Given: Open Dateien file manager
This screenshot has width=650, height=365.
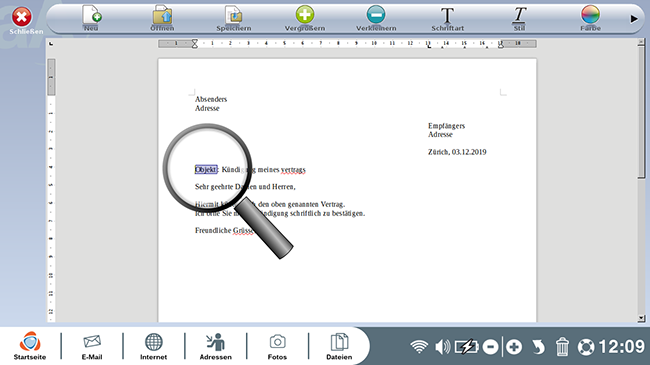Looking at the screenshot, I should click(339, 346).
